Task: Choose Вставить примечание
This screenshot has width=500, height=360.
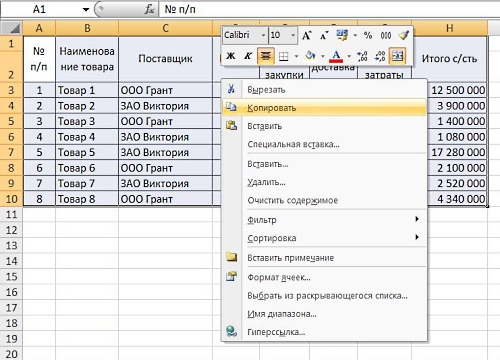Action: (x=324, y=258)
